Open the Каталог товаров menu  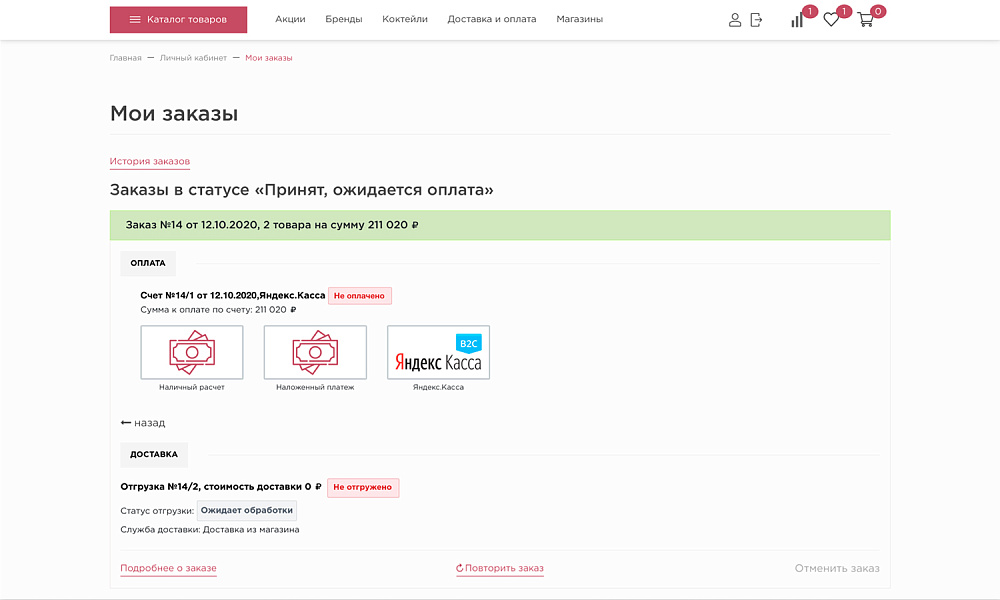pyautogui.click(x=178, y=19)
